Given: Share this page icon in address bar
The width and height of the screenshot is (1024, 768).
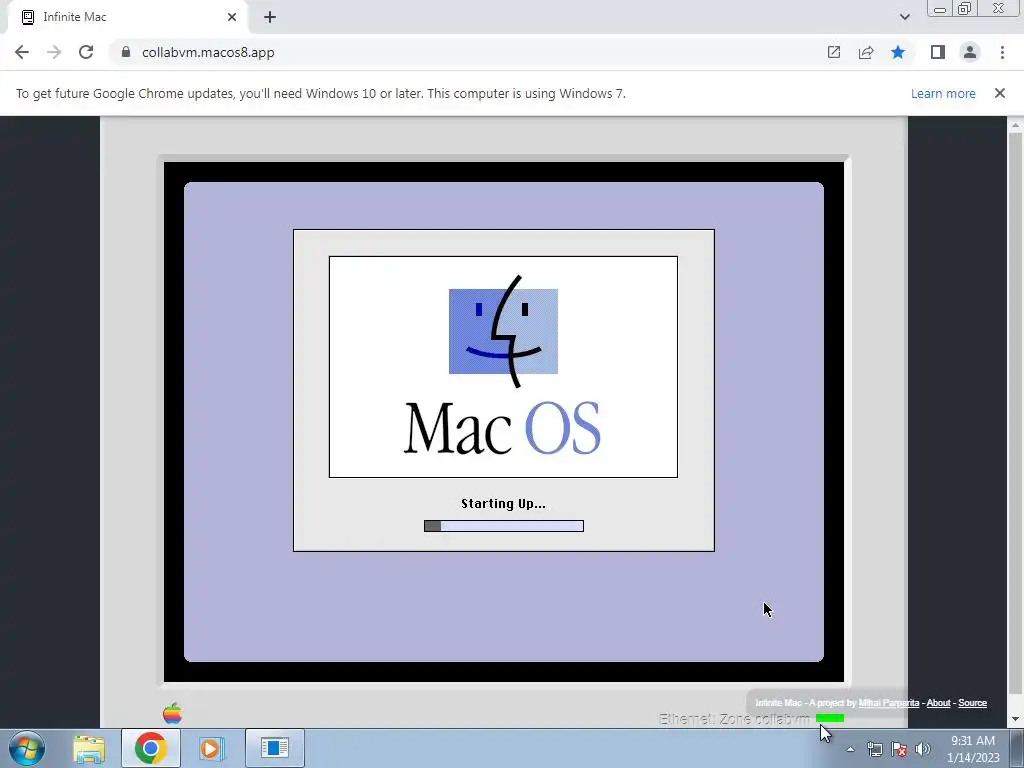Looking at the screenshot, I should (866, 52).
